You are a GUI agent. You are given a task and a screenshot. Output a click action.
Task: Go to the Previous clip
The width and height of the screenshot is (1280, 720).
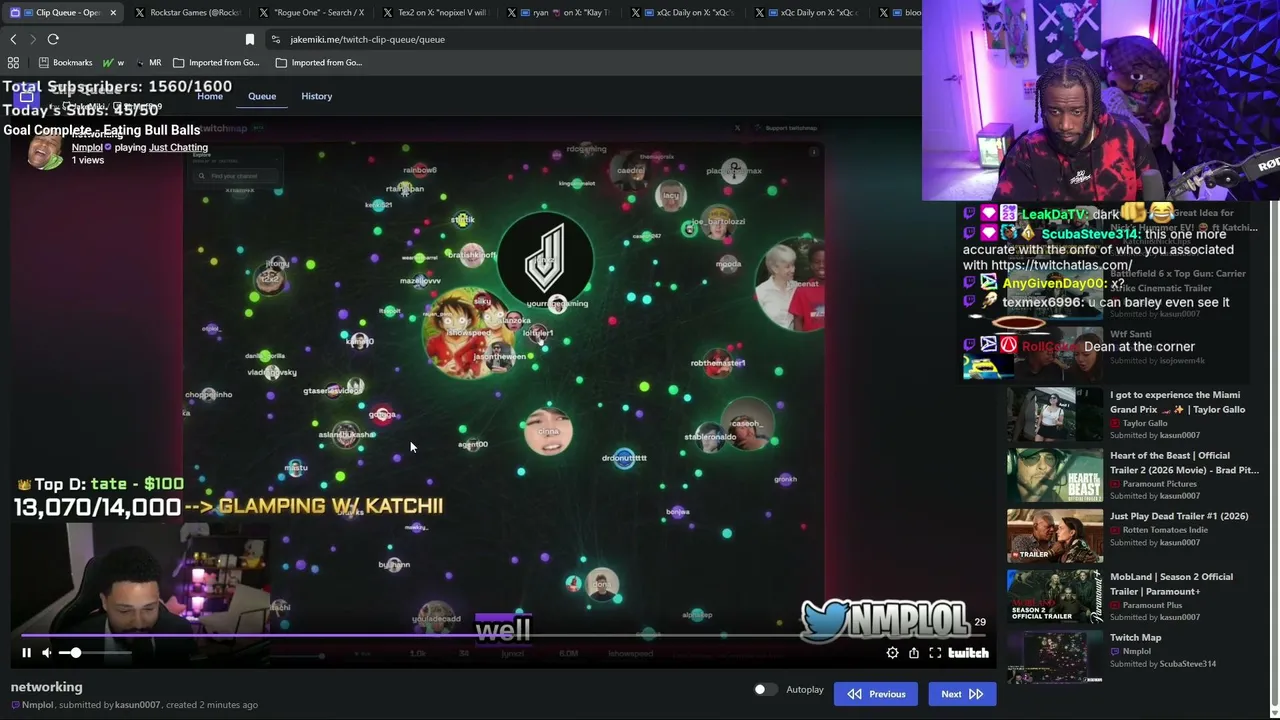(x=876, y=694)
